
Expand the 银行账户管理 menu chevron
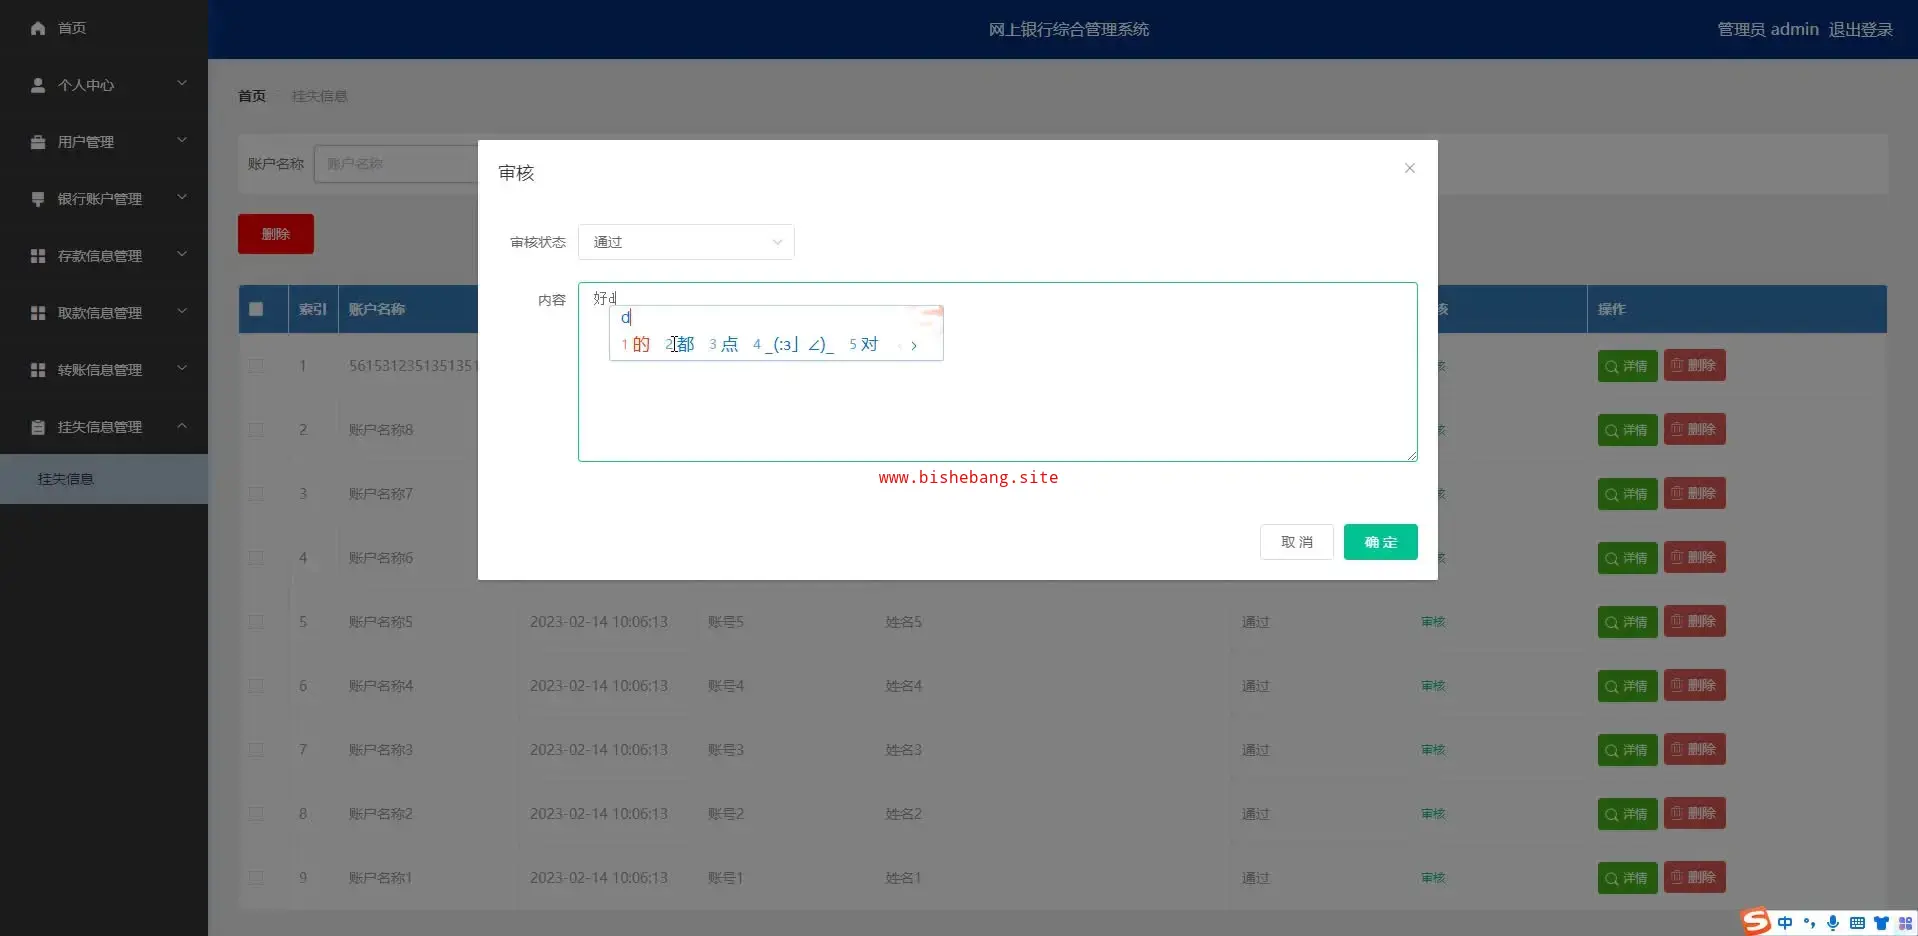(x=182, y=198)
